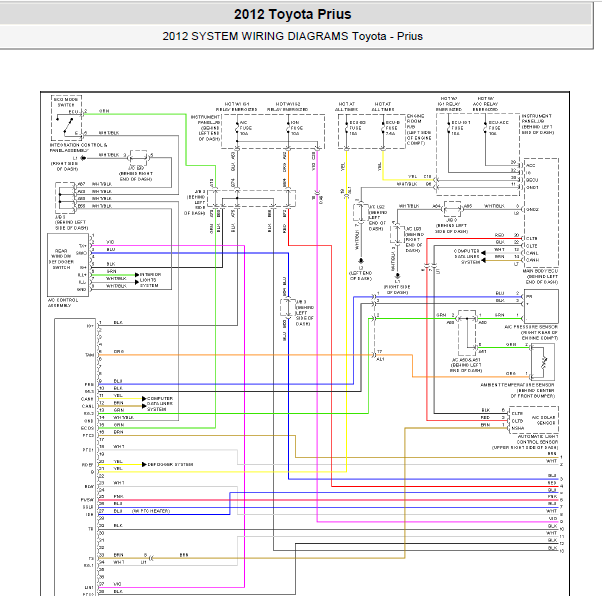Select the J/C A60, A61 connector label
Screen dimensions: 602x596
[x=466, y=365]
